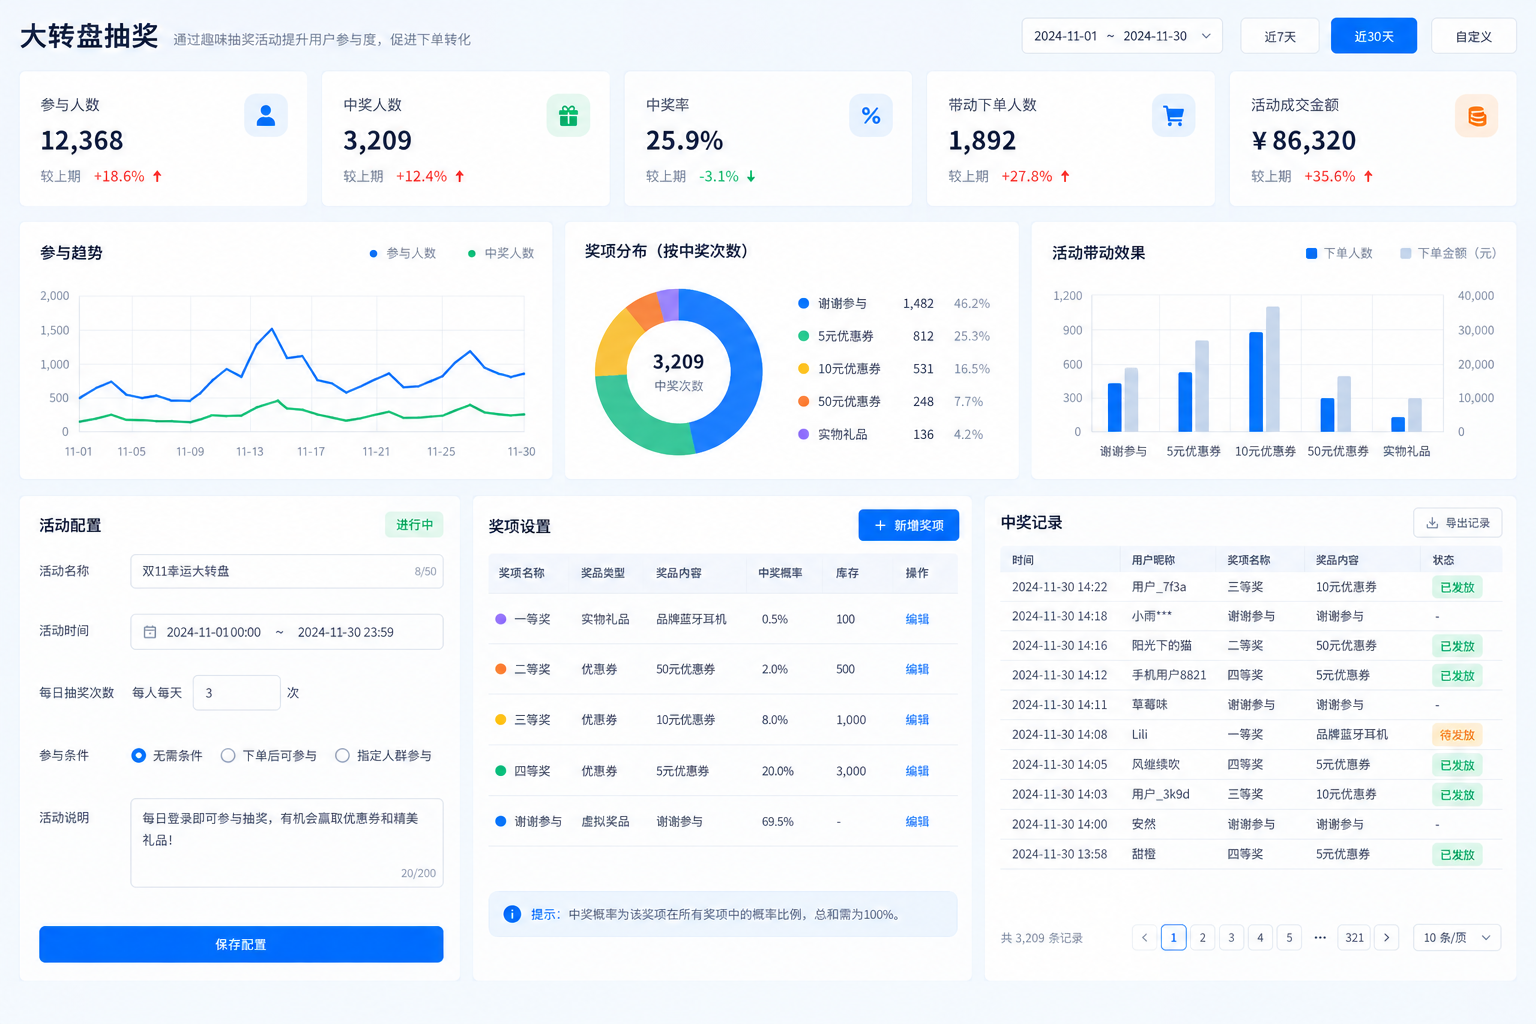This screenshot has height=1024, width=1536.
Task: Click the 待发放 status tag for Lili
Action: pyautogui.click(x=1457, y=735)
